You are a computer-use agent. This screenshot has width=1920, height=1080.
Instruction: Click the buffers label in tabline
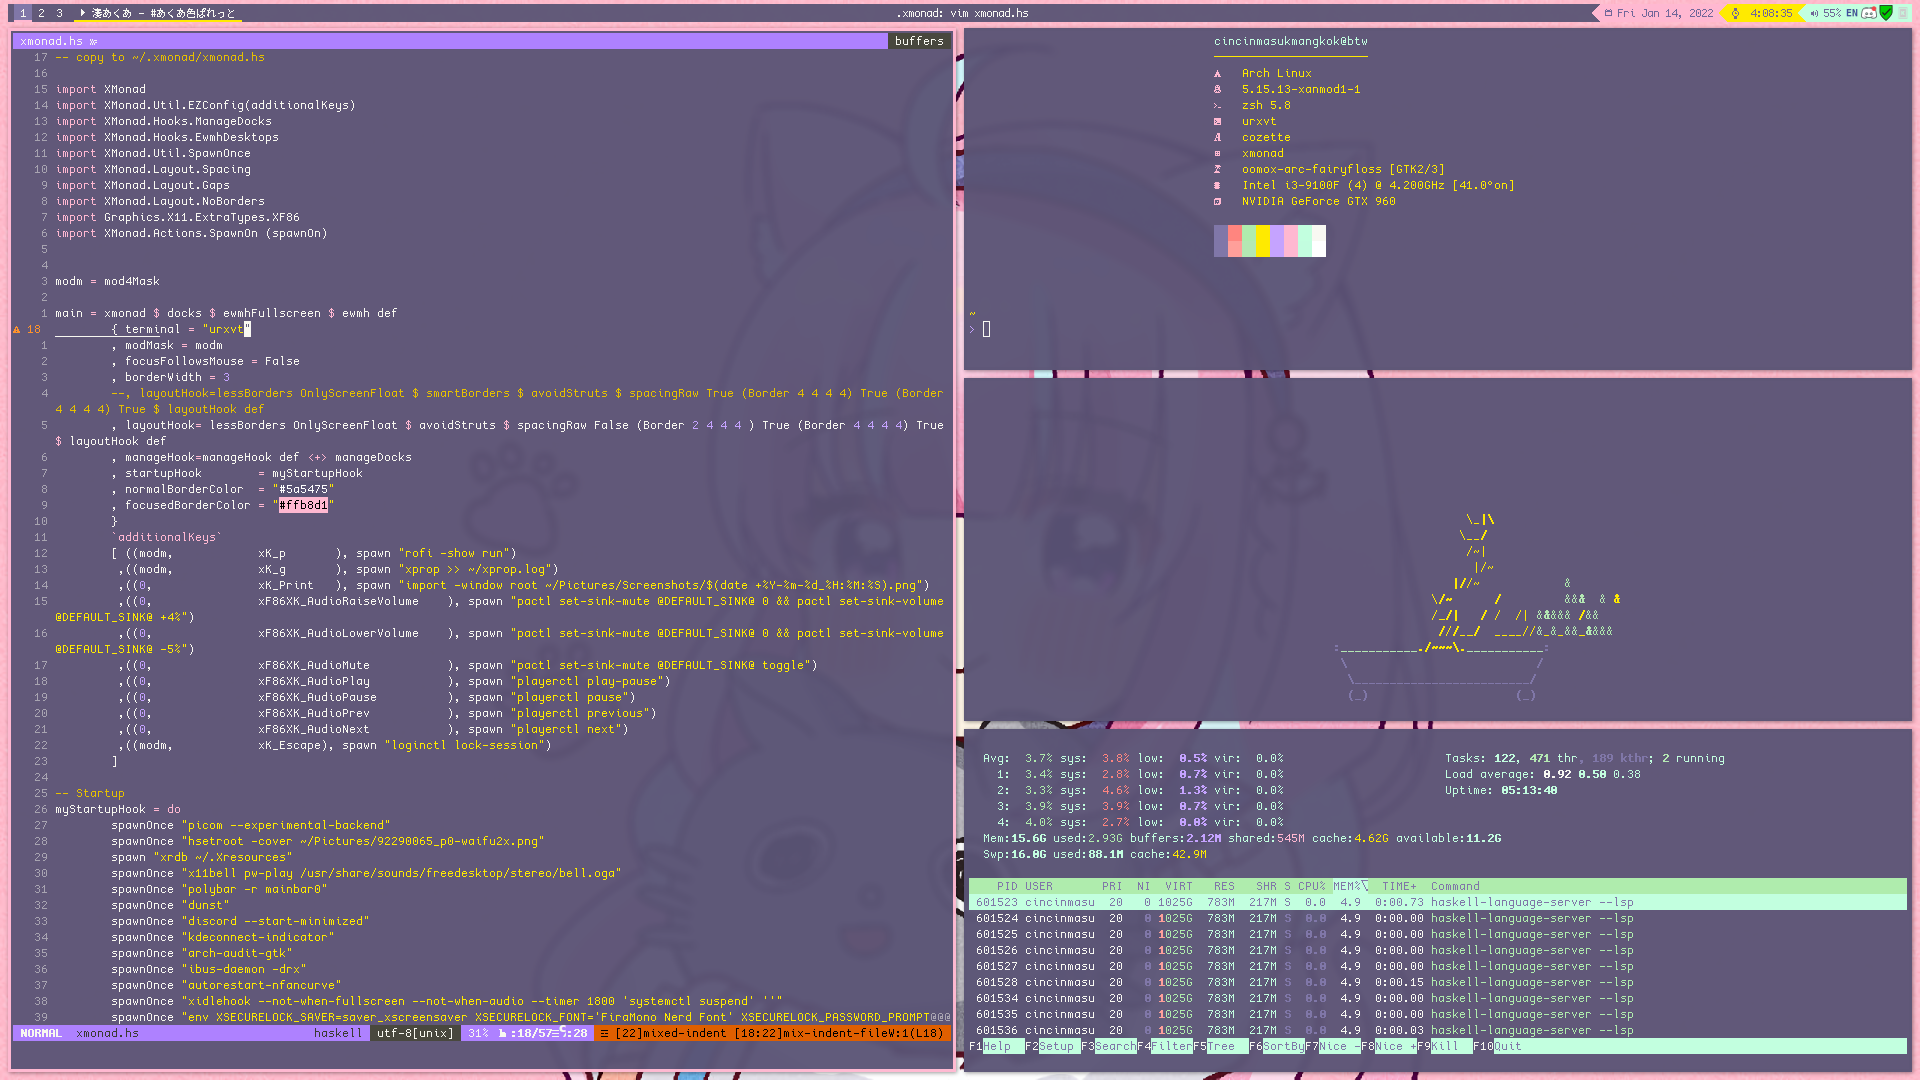pyautogui.click(x=918, y=41)
